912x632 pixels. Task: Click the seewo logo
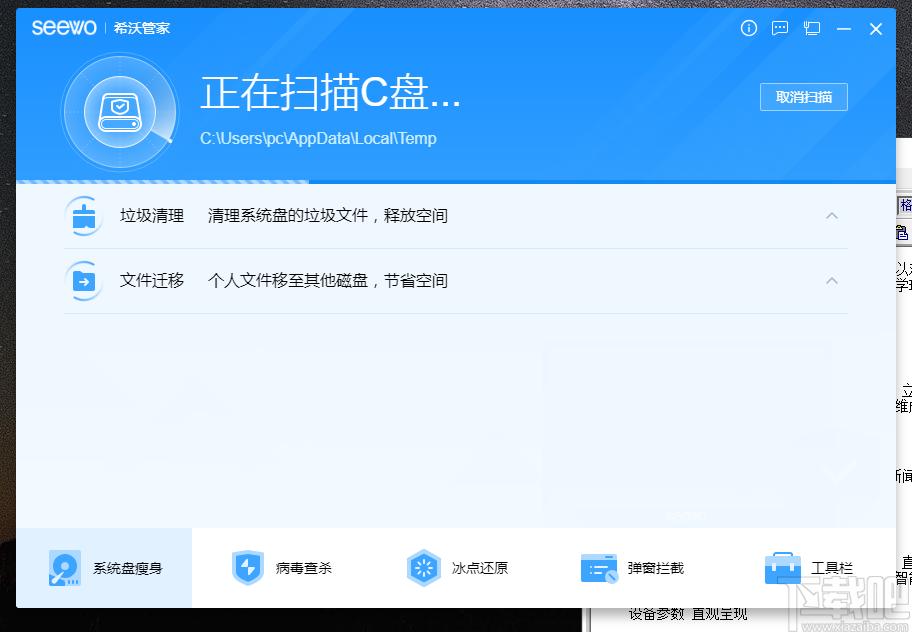[x=64, y=27]
